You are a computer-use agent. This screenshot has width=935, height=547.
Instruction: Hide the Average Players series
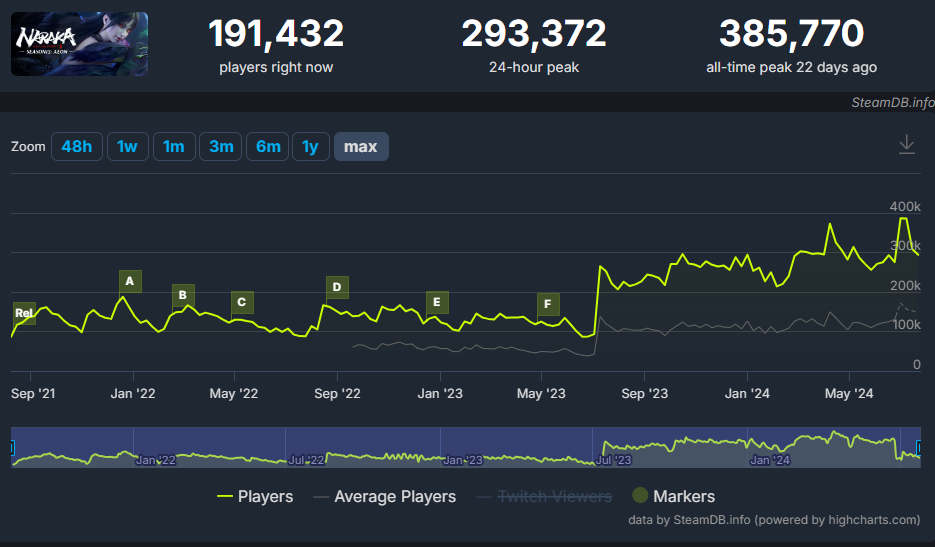tap(384, 496)
